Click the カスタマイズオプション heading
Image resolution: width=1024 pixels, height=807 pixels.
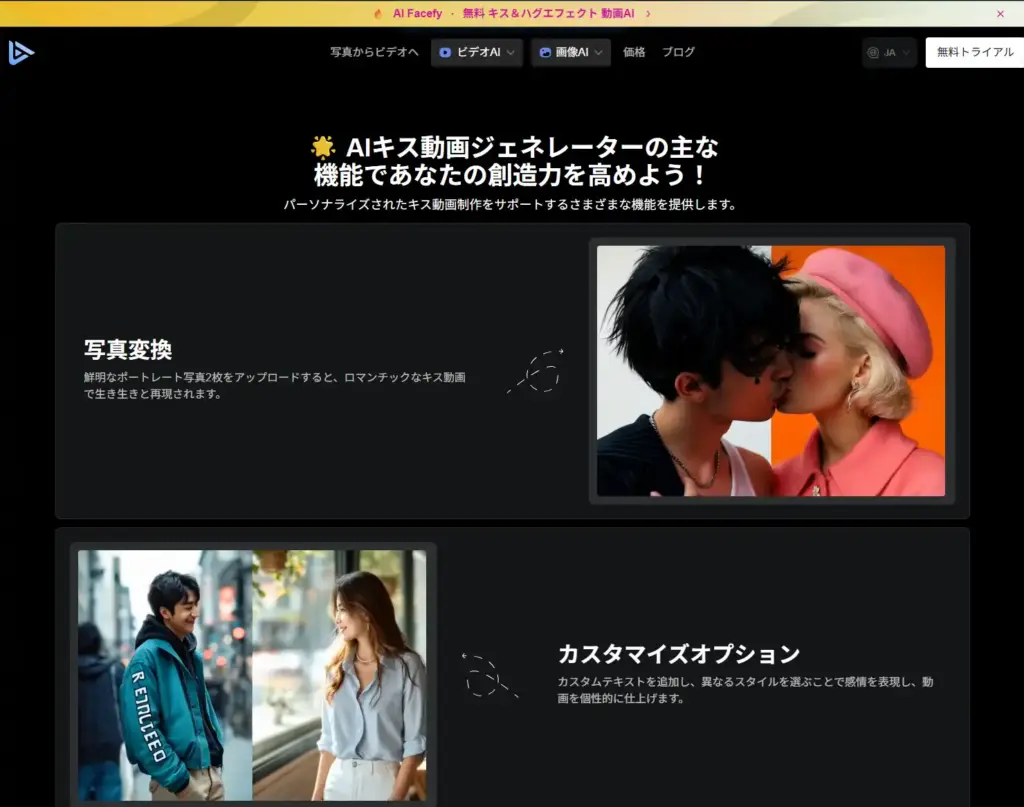click(x=679, y=654)
